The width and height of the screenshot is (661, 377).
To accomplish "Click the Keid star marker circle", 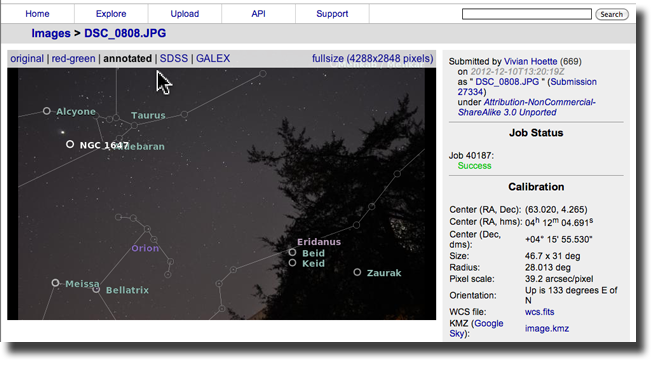I will point(292,263).
